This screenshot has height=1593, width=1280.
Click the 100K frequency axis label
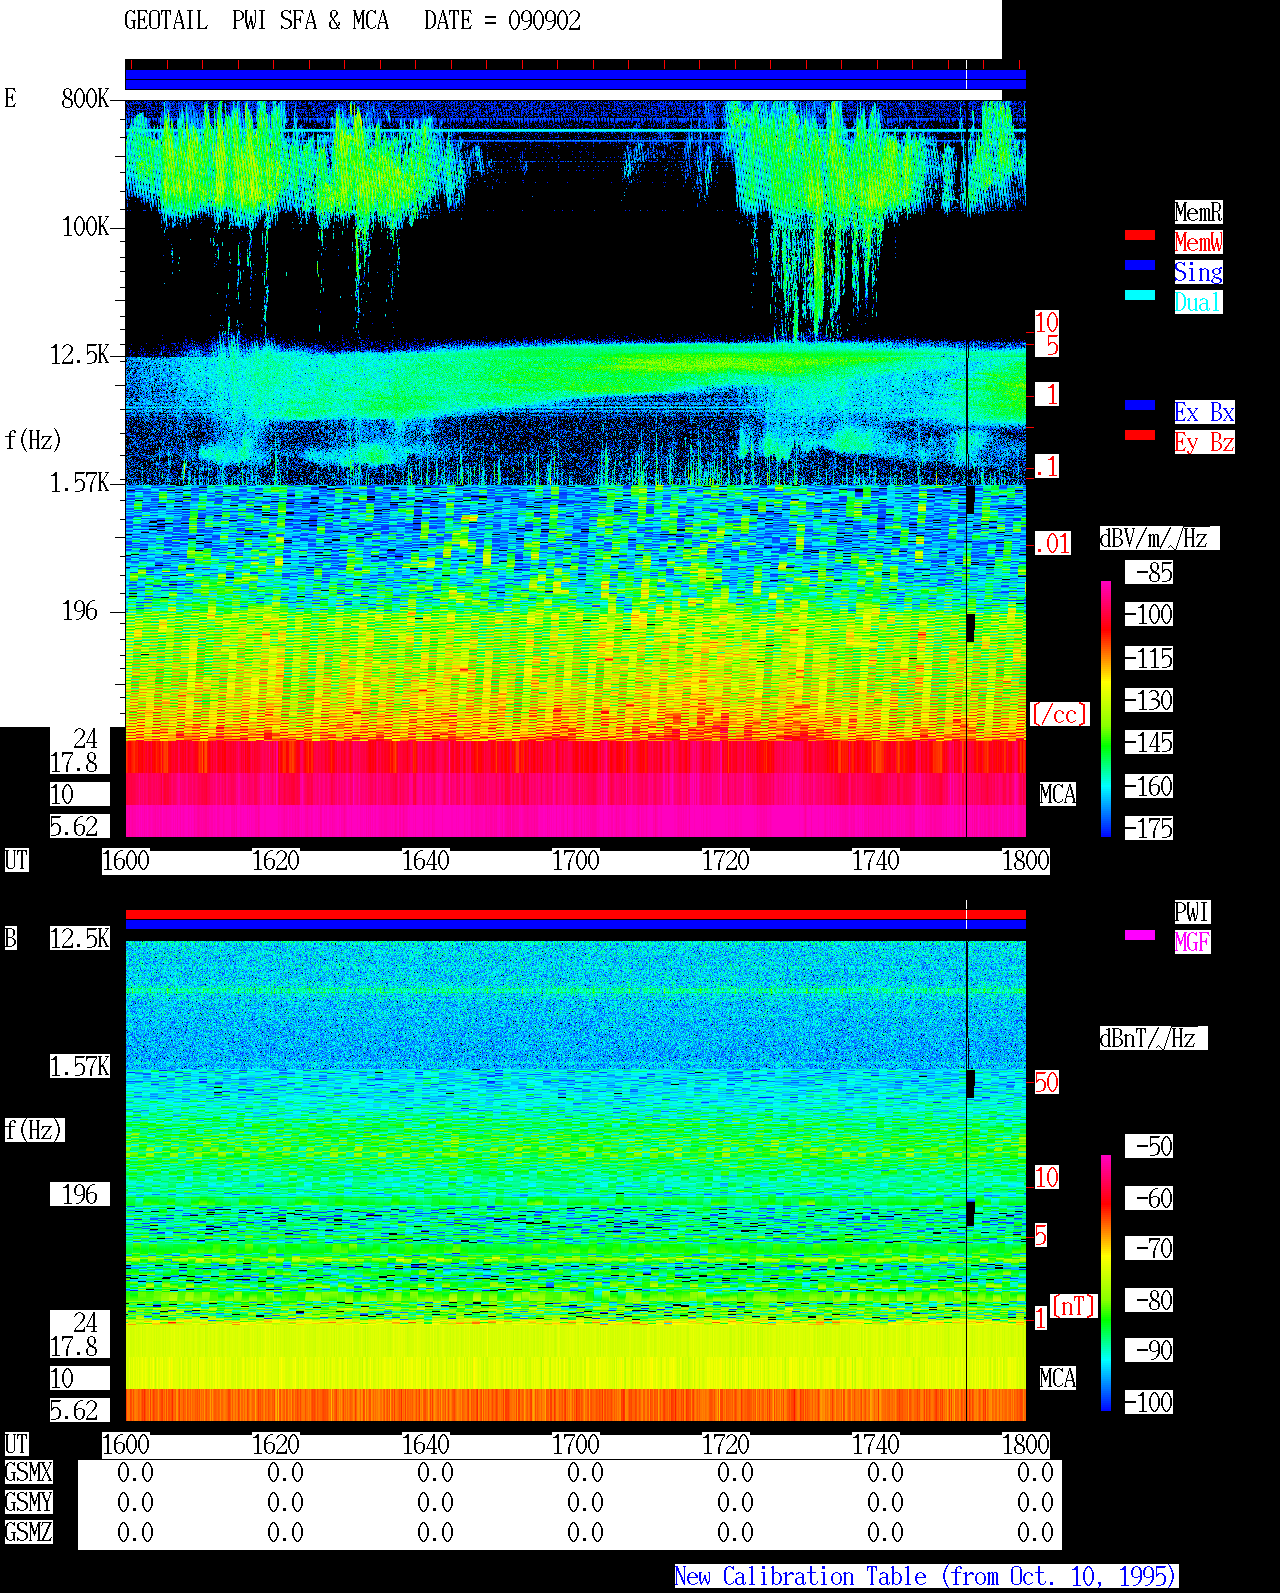point(85,226)
